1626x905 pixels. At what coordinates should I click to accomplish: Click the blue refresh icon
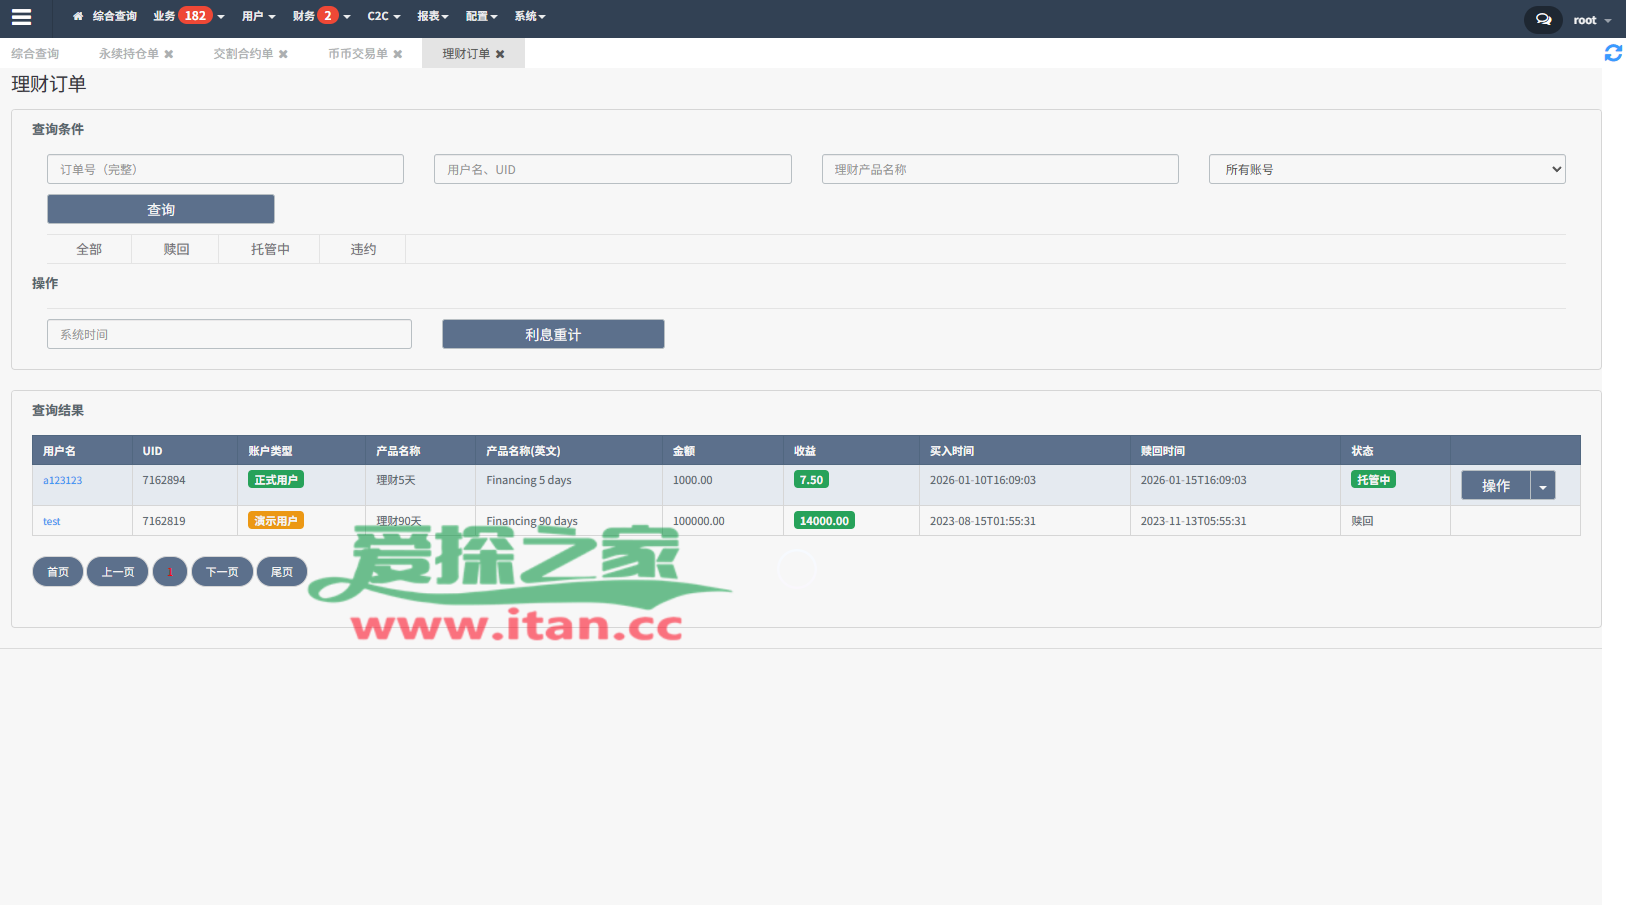[x=1612, y=53]
